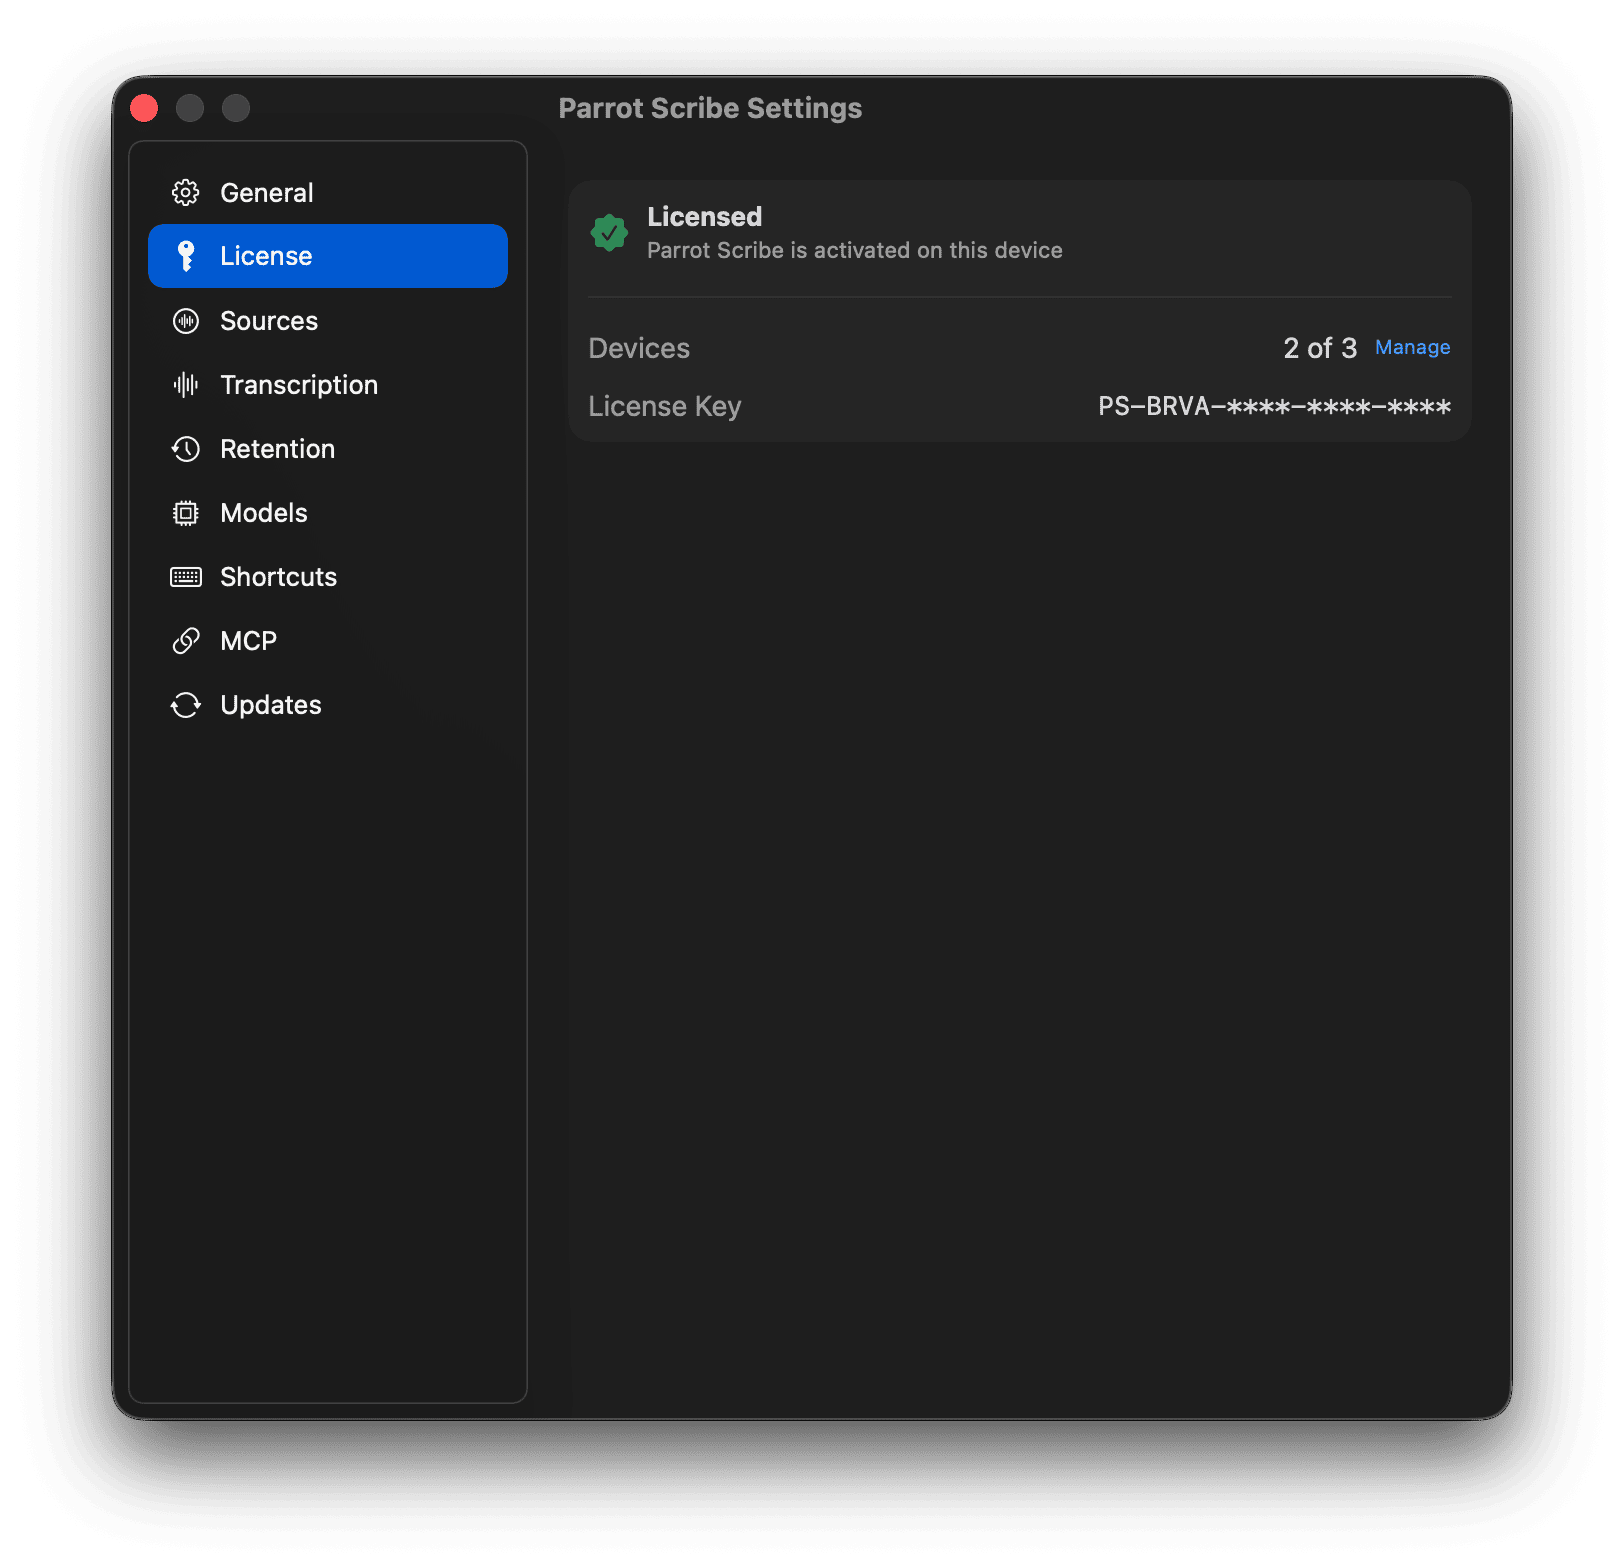1624x1568 pixels.
Task: Open the Manage devices link
Action: (1411, 347)
